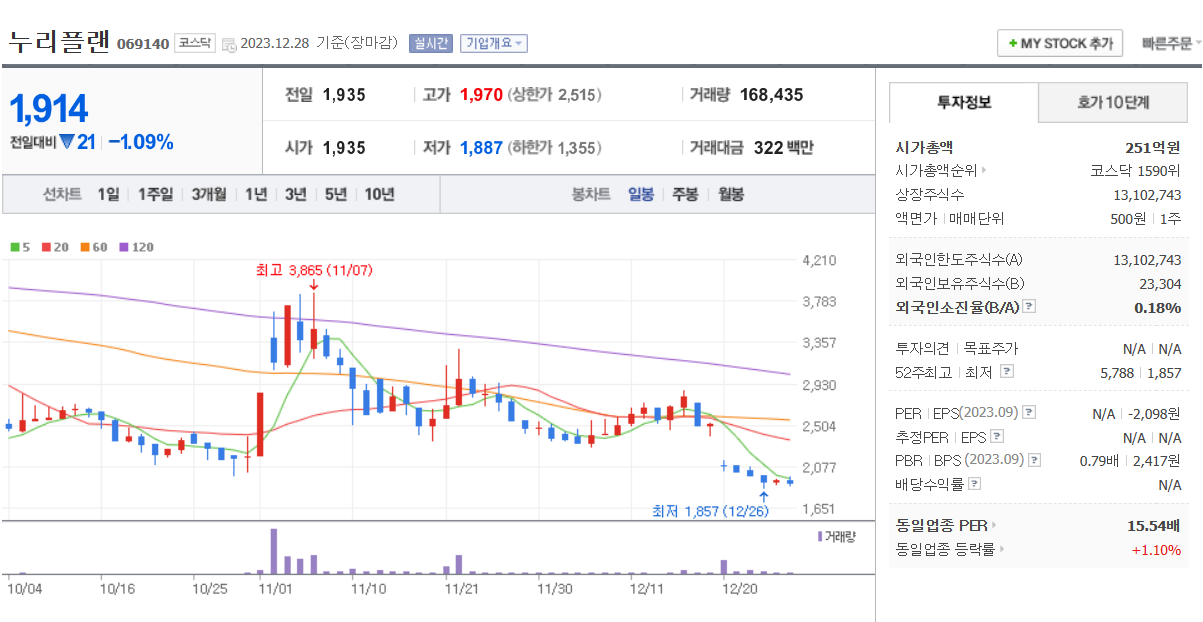Select the 10년 line chart period
1203x622 pixels.
379,194
